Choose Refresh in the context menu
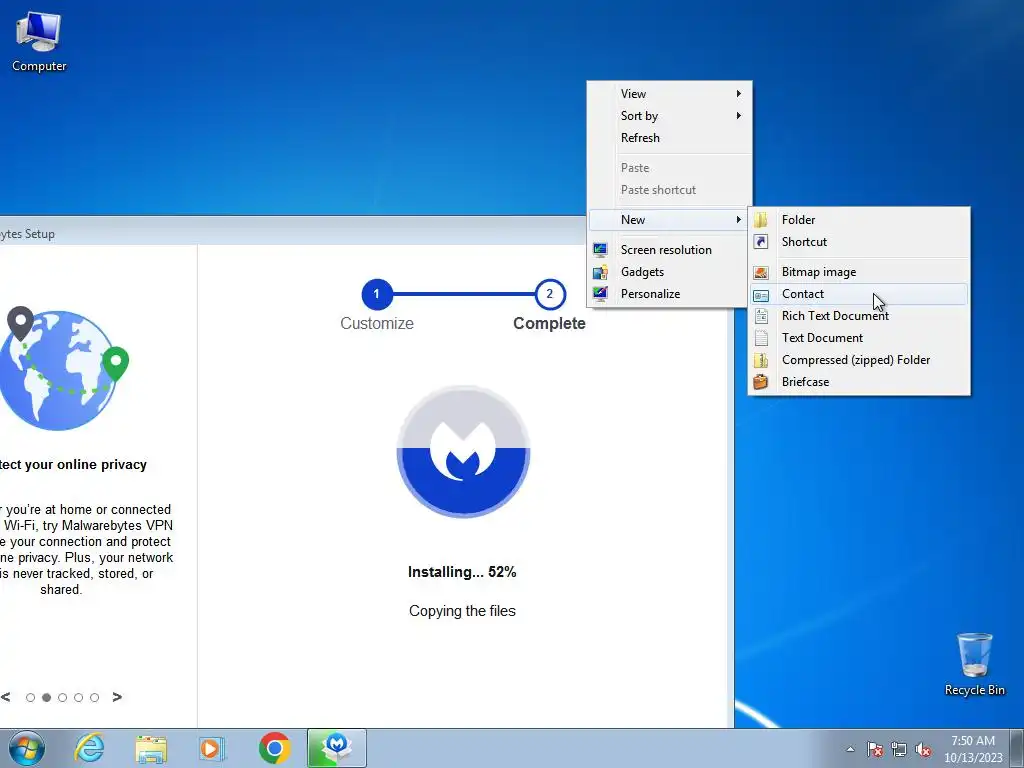 [669, 138]
